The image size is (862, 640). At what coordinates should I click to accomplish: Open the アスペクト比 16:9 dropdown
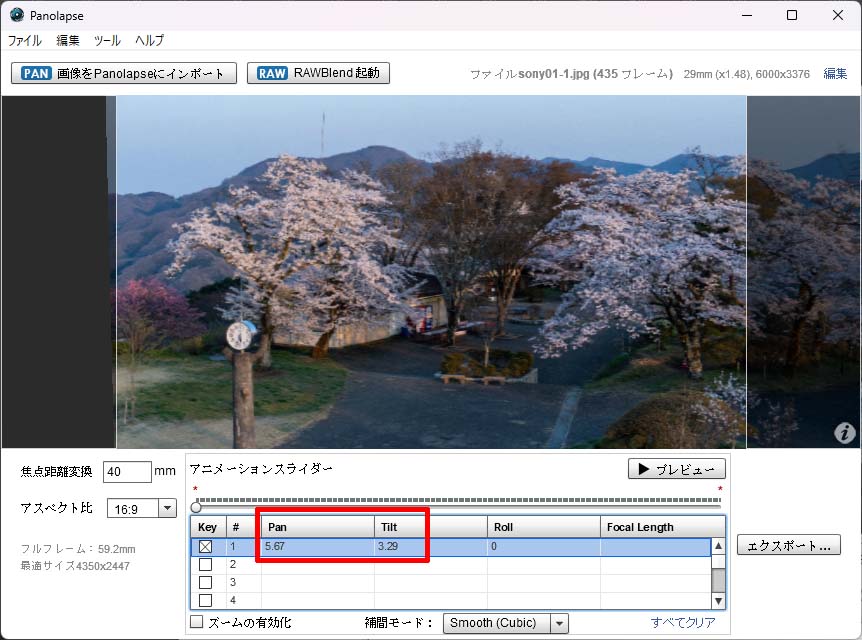coord(141,508)
